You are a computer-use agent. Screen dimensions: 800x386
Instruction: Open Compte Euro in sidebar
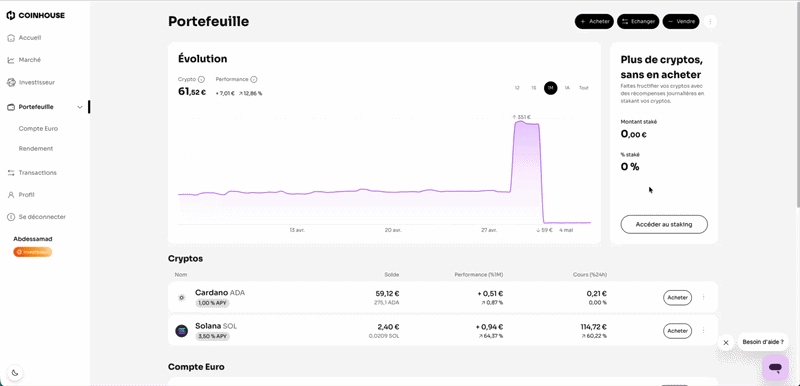tap(38, 129)
